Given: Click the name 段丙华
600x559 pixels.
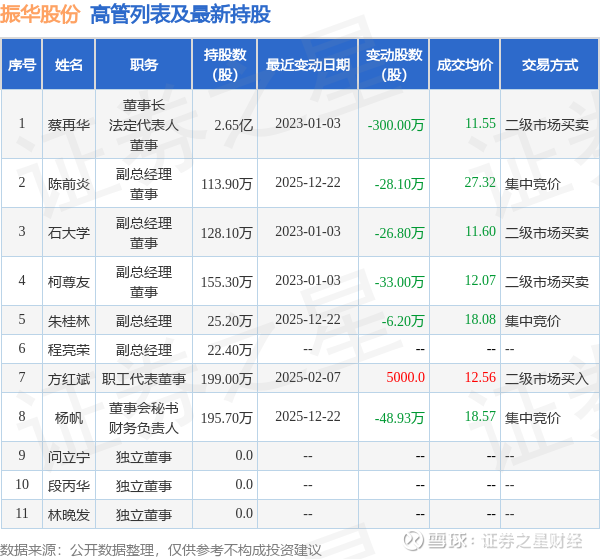Looking at the screenshot, I should point(69,486).
